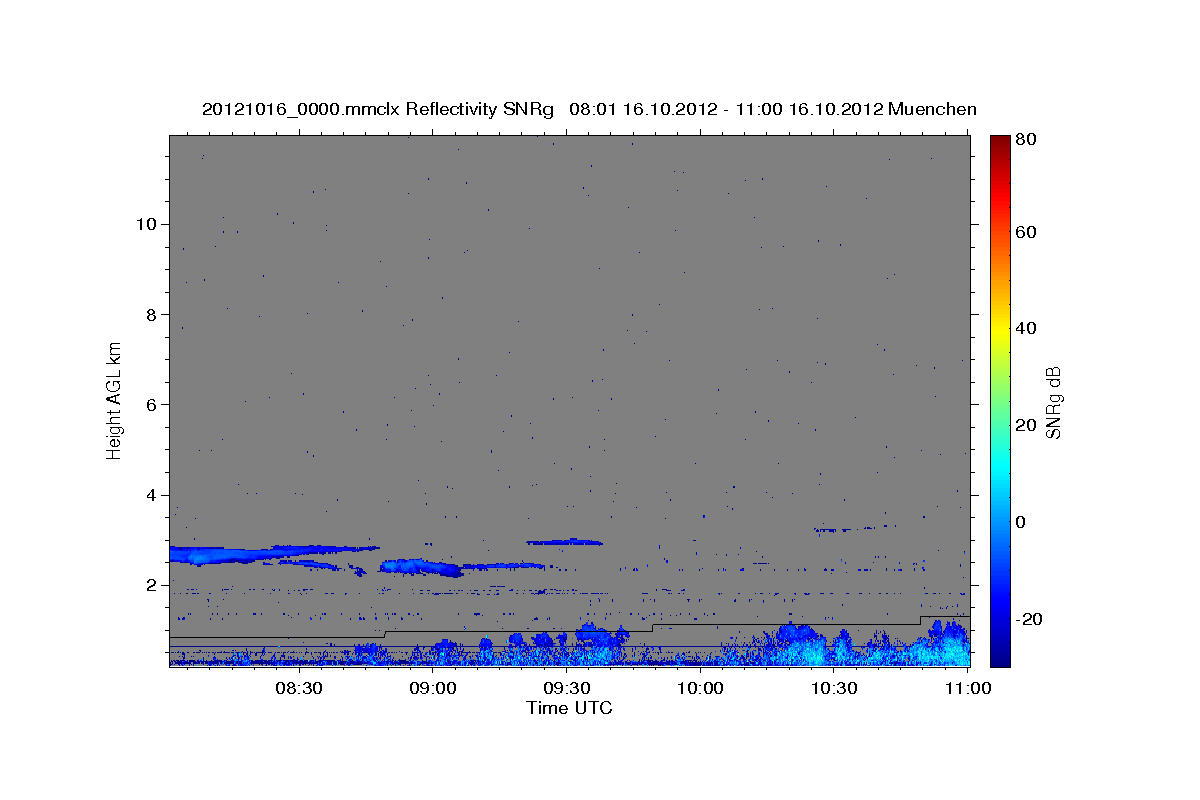Viewport: 1200px width, 800px height.
Task: Click the 'SNRg dB' colorbar label
Action: click(x=1053, y=402)
